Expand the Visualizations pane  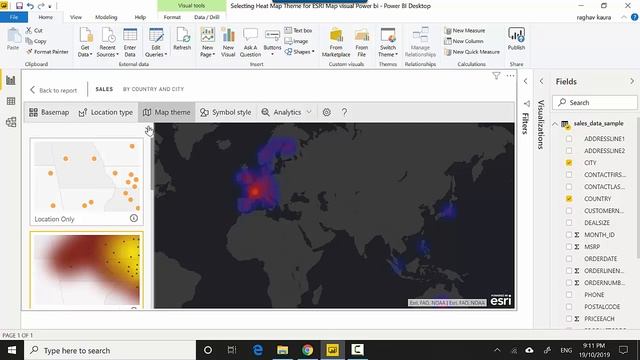542,81
